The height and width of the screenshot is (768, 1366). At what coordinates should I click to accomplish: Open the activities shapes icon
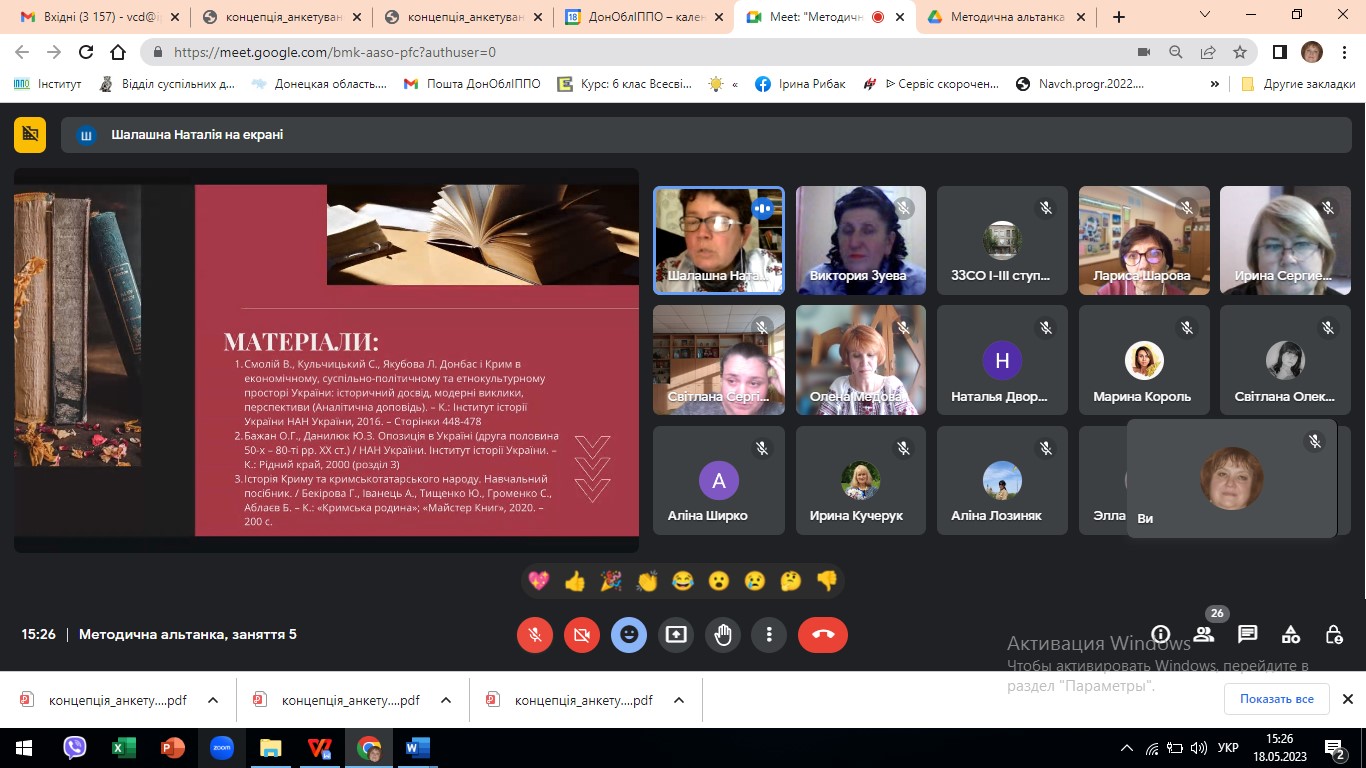(x=1290, y=634)
